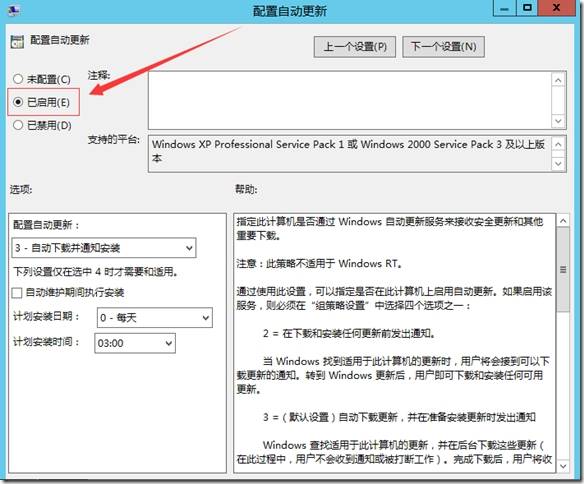
Task: Select the 未配置(C) radio button
Action: pyautogui.click(x=18, y=79)
